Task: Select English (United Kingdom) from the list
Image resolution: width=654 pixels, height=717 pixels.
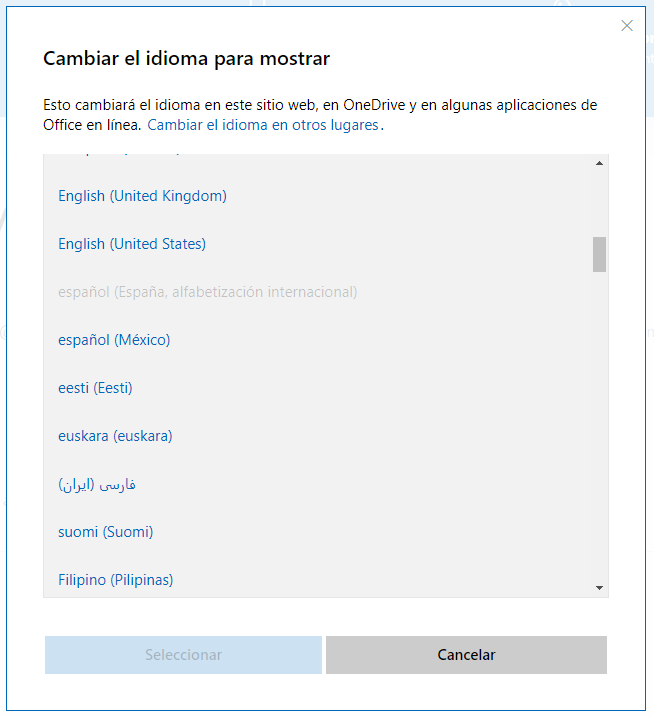Action: pos(142,196)
